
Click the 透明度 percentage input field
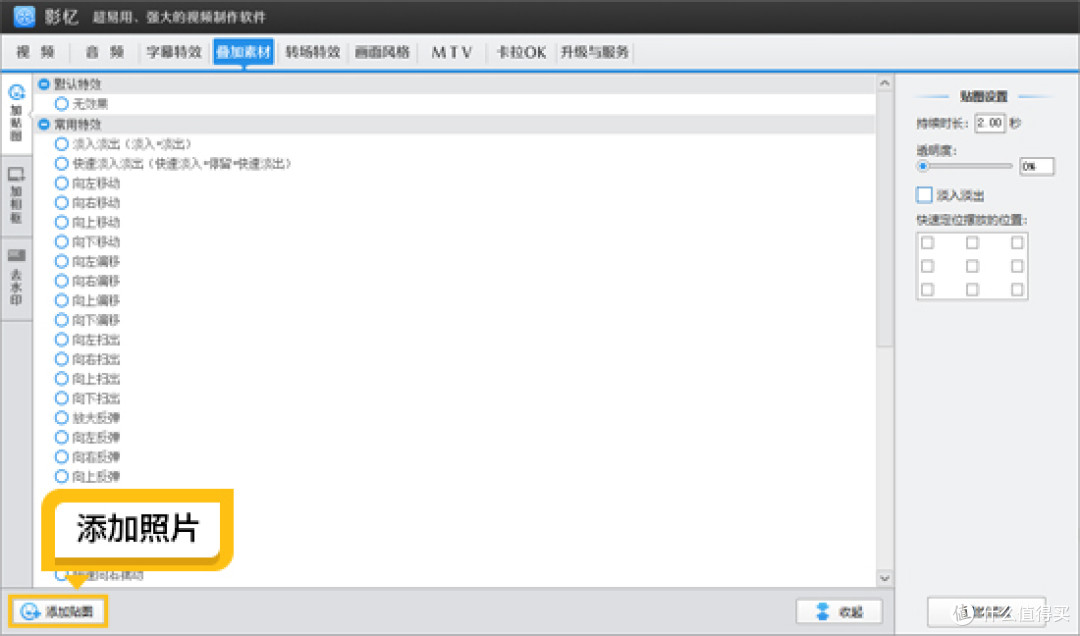pyautogui.click(x=1037, y=166)
